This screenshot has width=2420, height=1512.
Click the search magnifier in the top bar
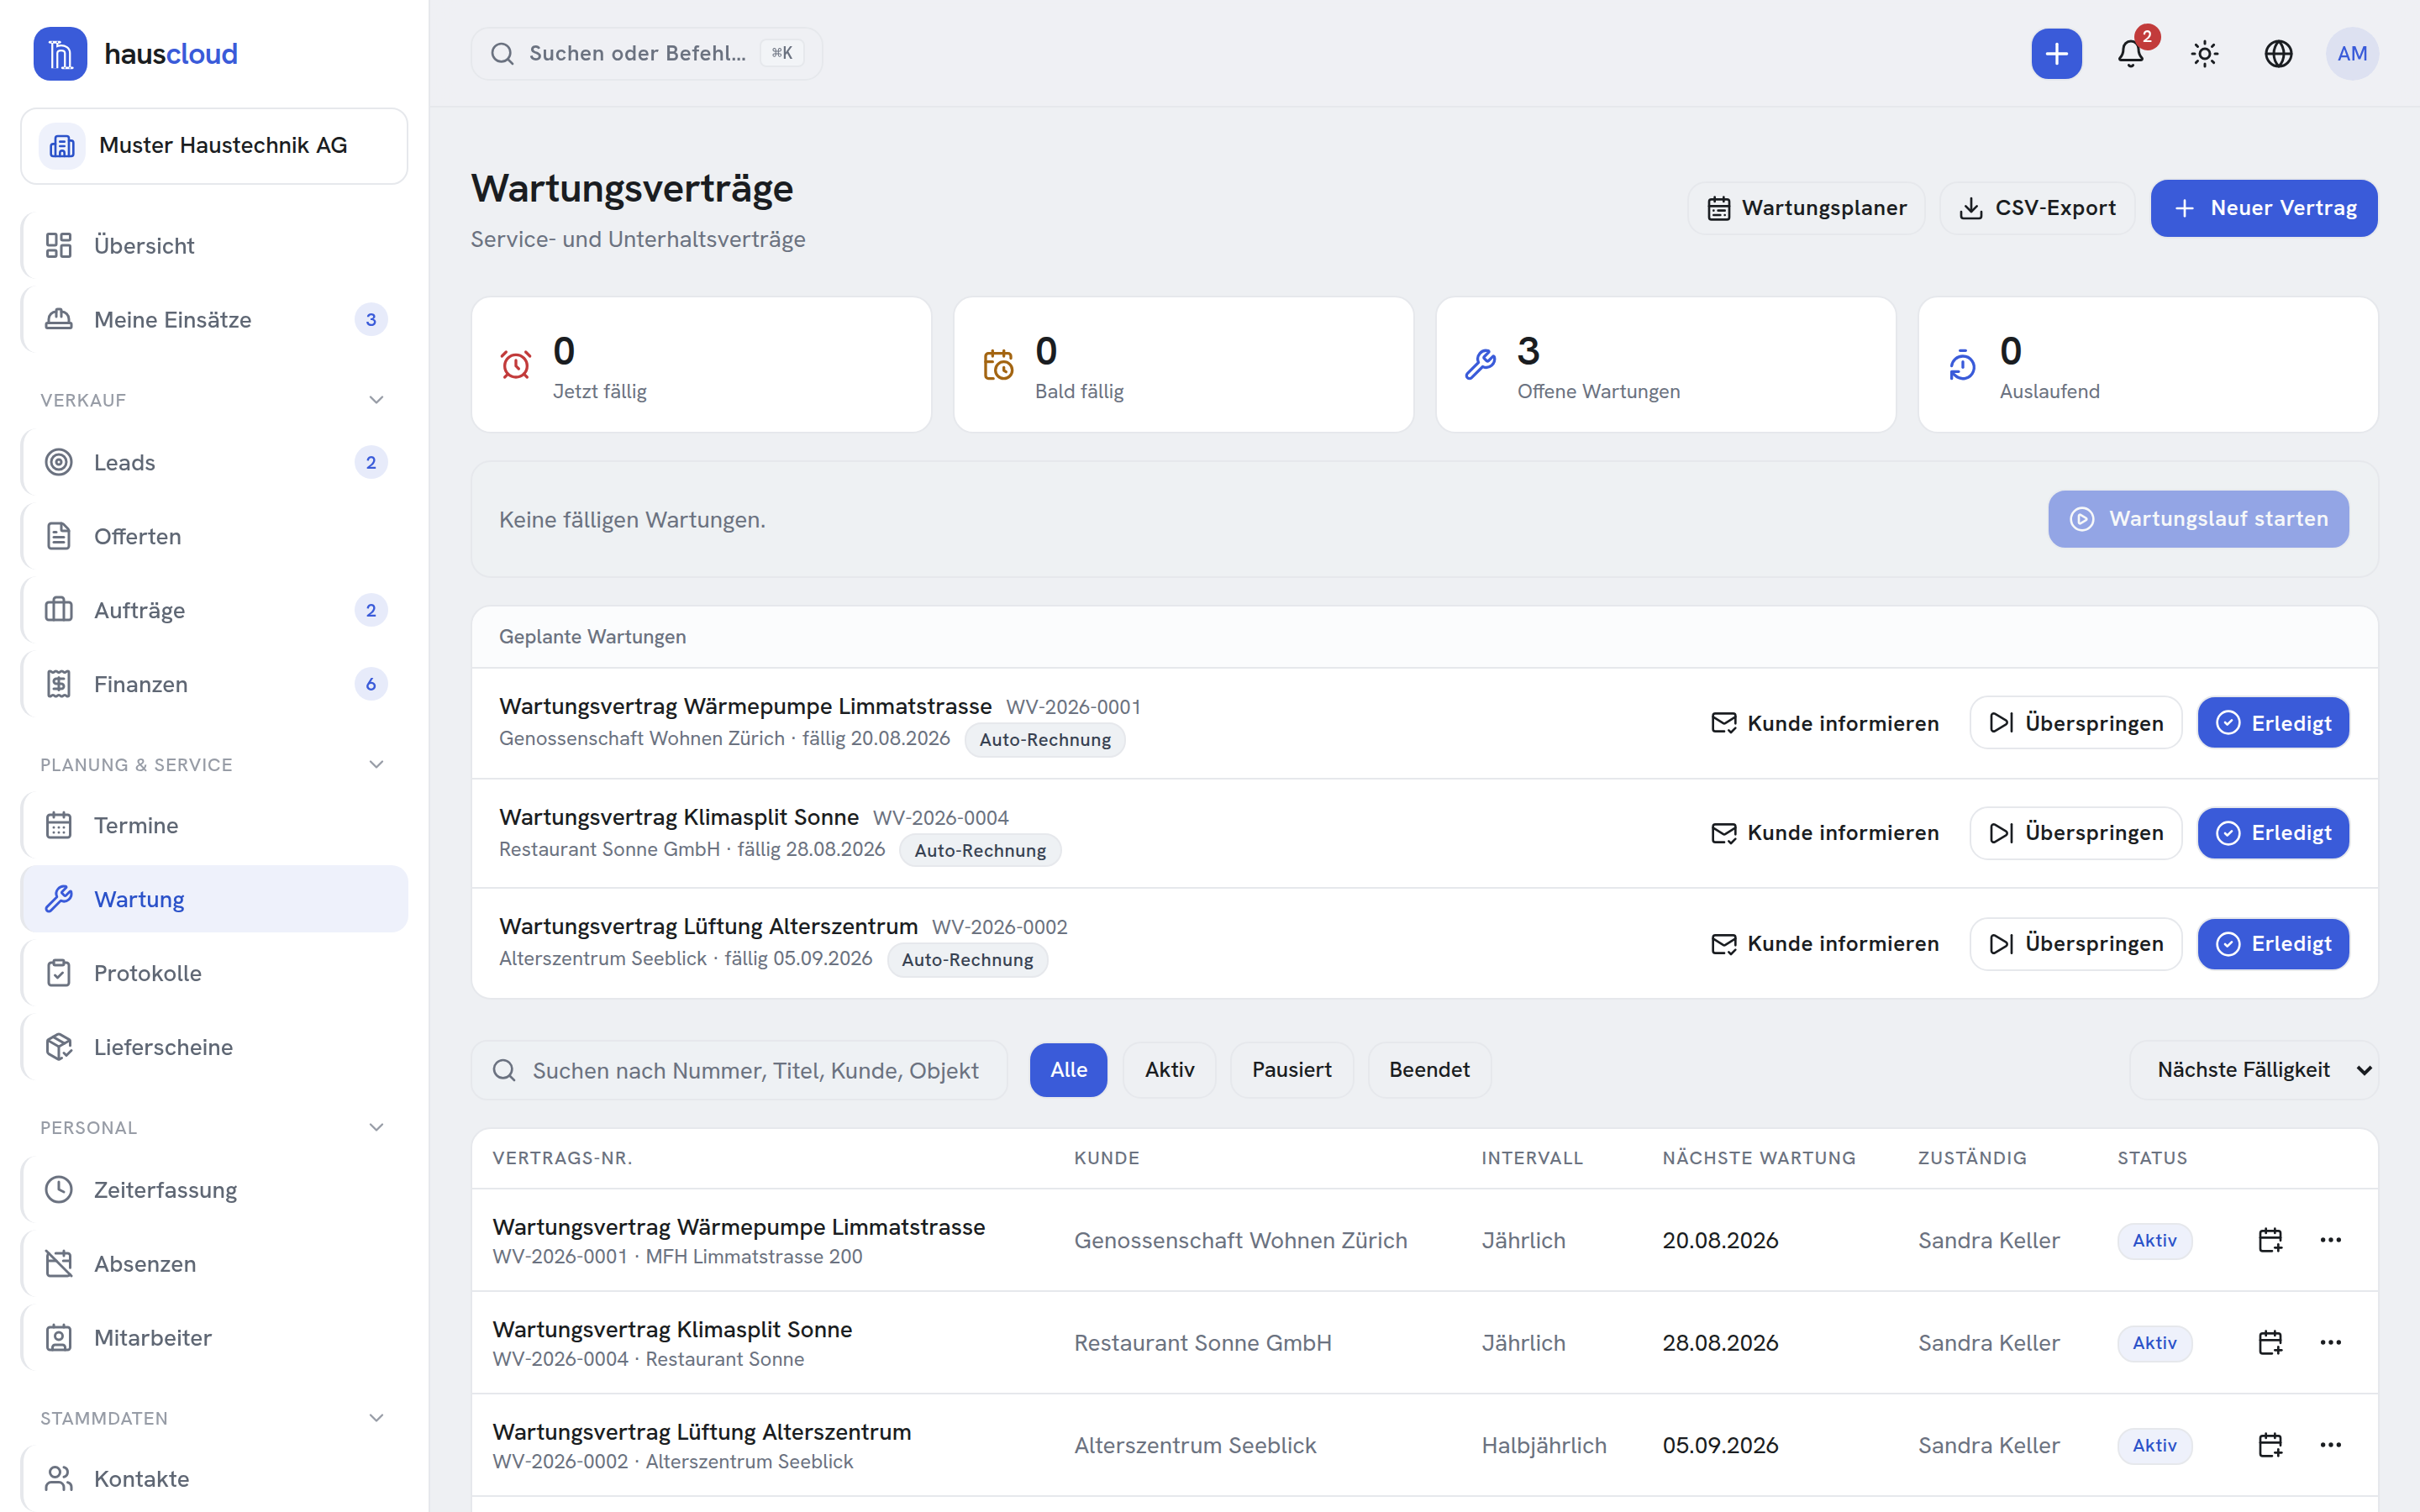pos(502,54)
